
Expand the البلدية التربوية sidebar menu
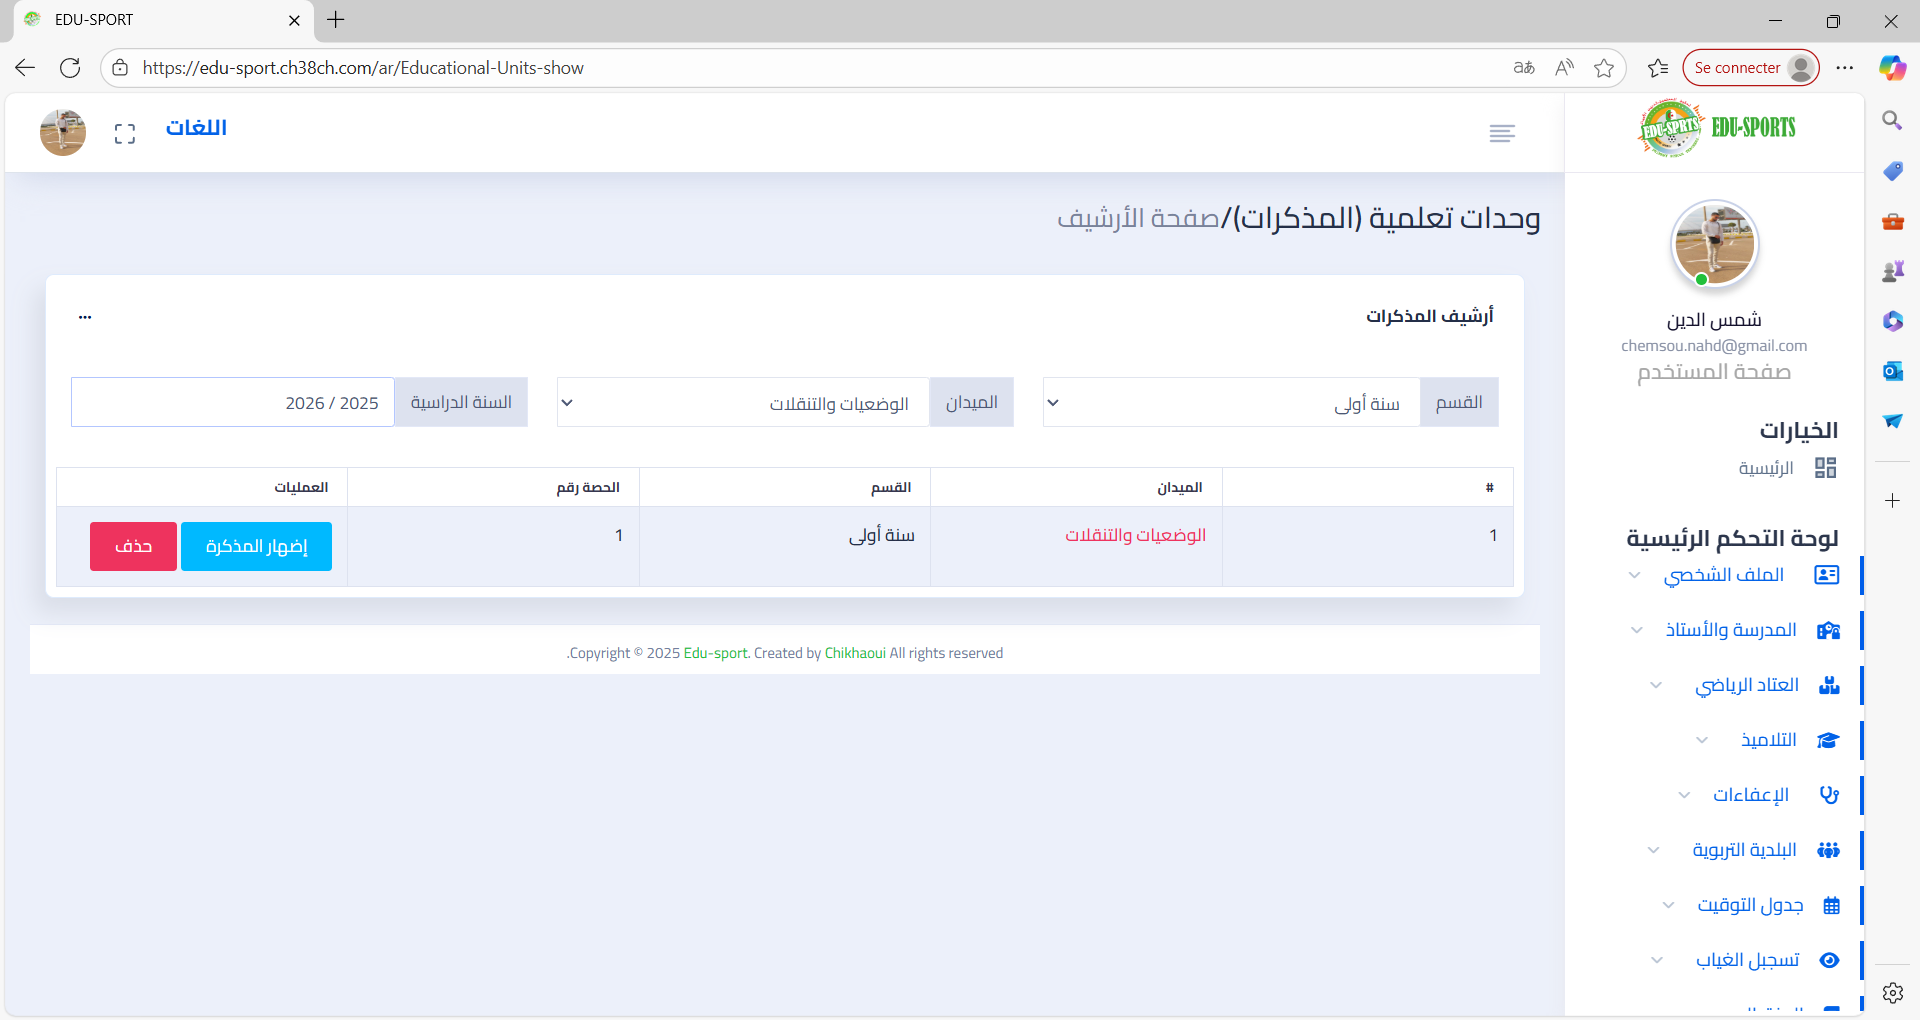pos(1743,850)
